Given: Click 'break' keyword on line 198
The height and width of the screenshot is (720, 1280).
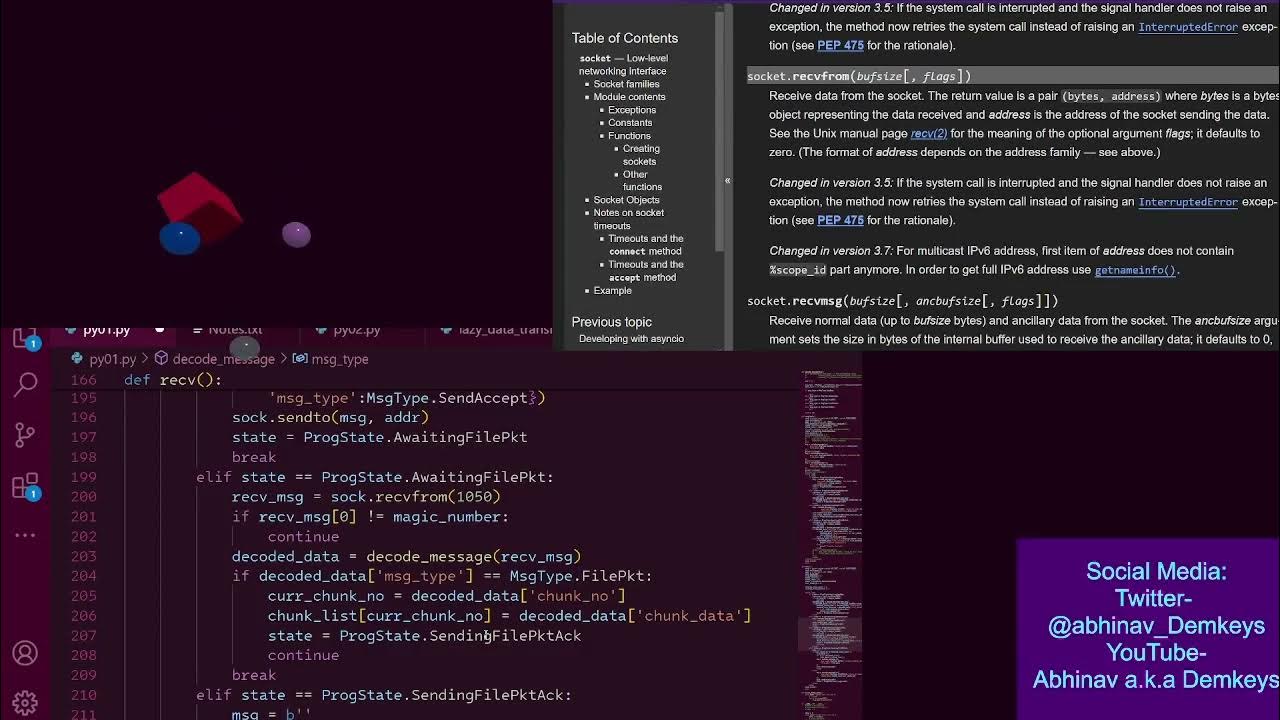Looking at the screenshot, I should [x=254, y=457].
